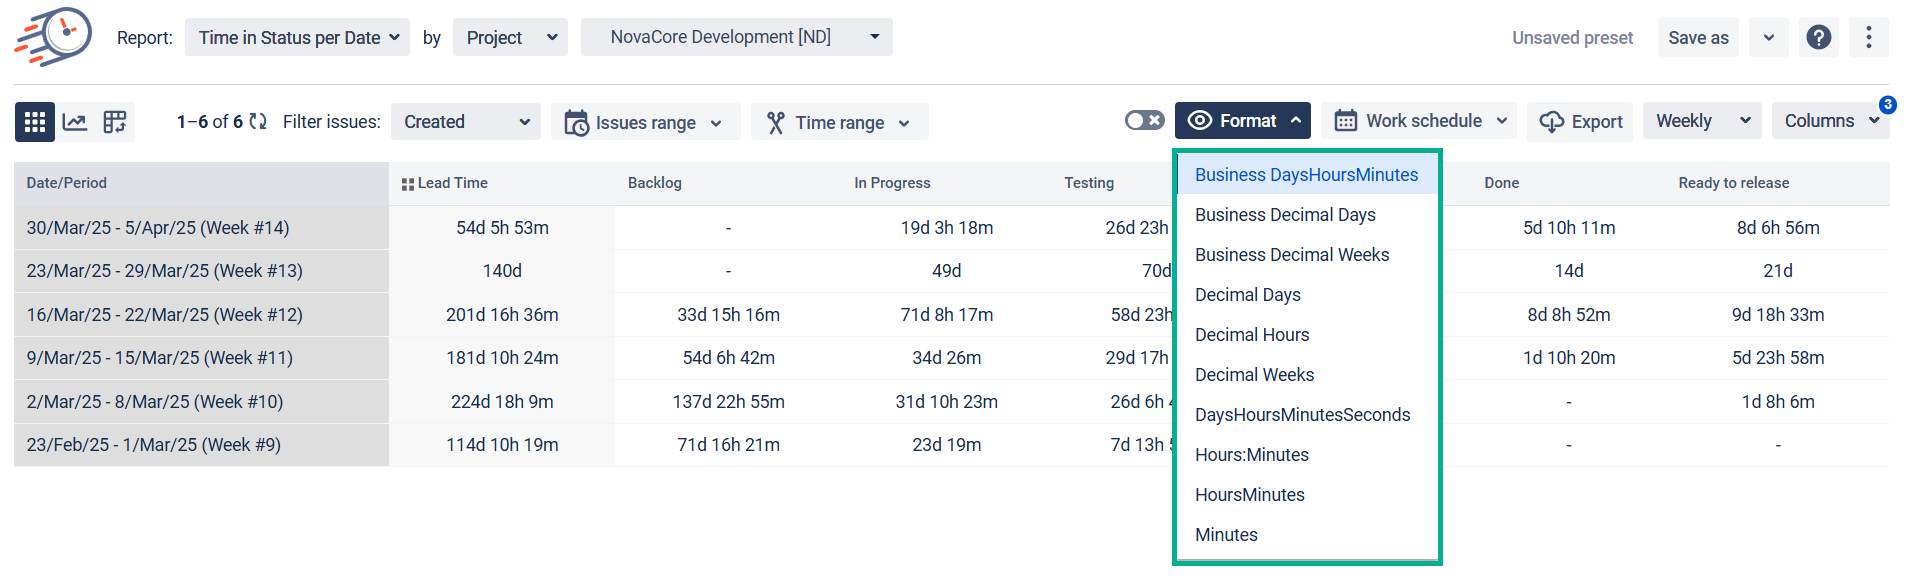
Task: Select Decimal Hours format option
Action: 1252,335
